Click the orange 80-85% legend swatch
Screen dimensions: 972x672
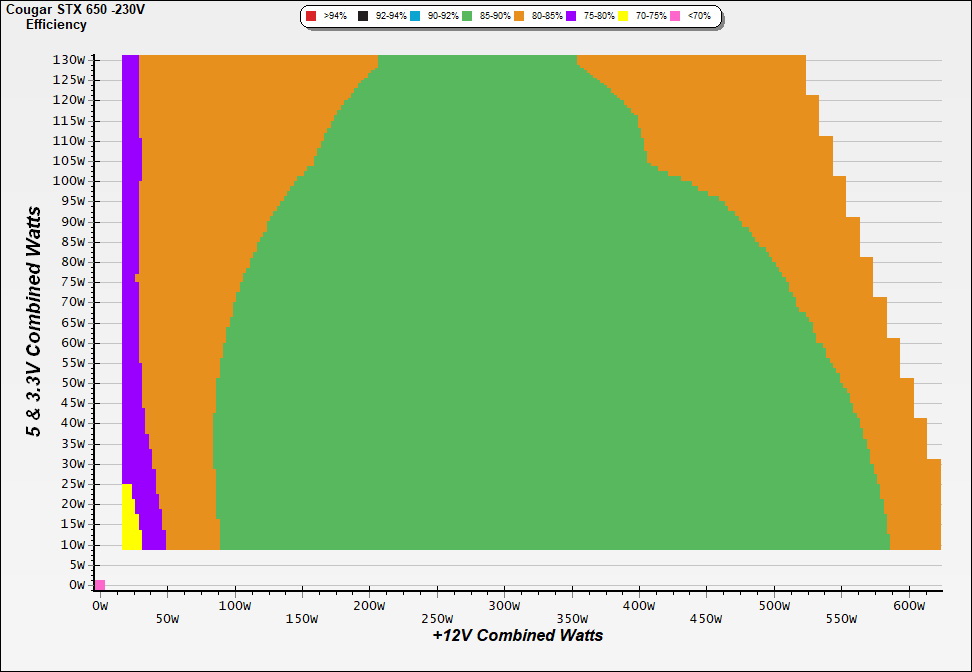click(x=520, y=17)
